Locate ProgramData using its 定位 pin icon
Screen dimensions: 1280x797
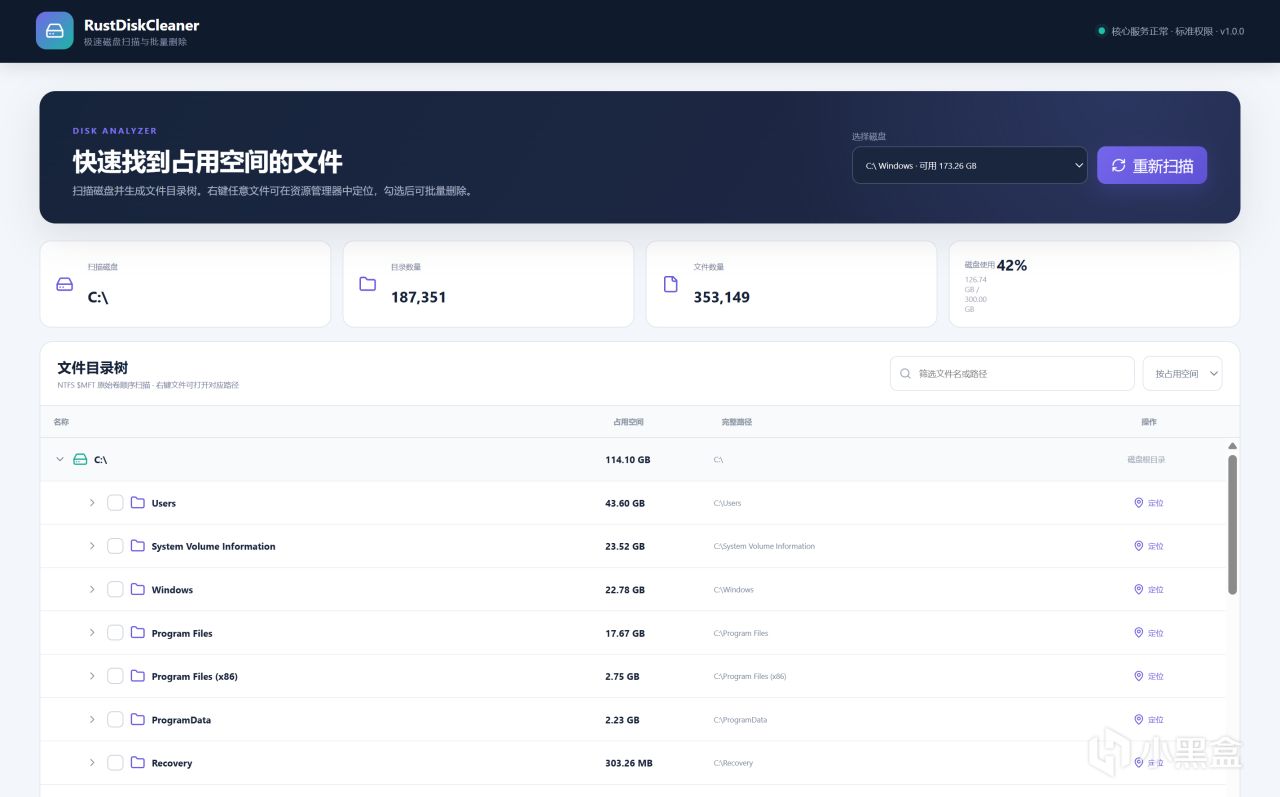(1138, 719)
